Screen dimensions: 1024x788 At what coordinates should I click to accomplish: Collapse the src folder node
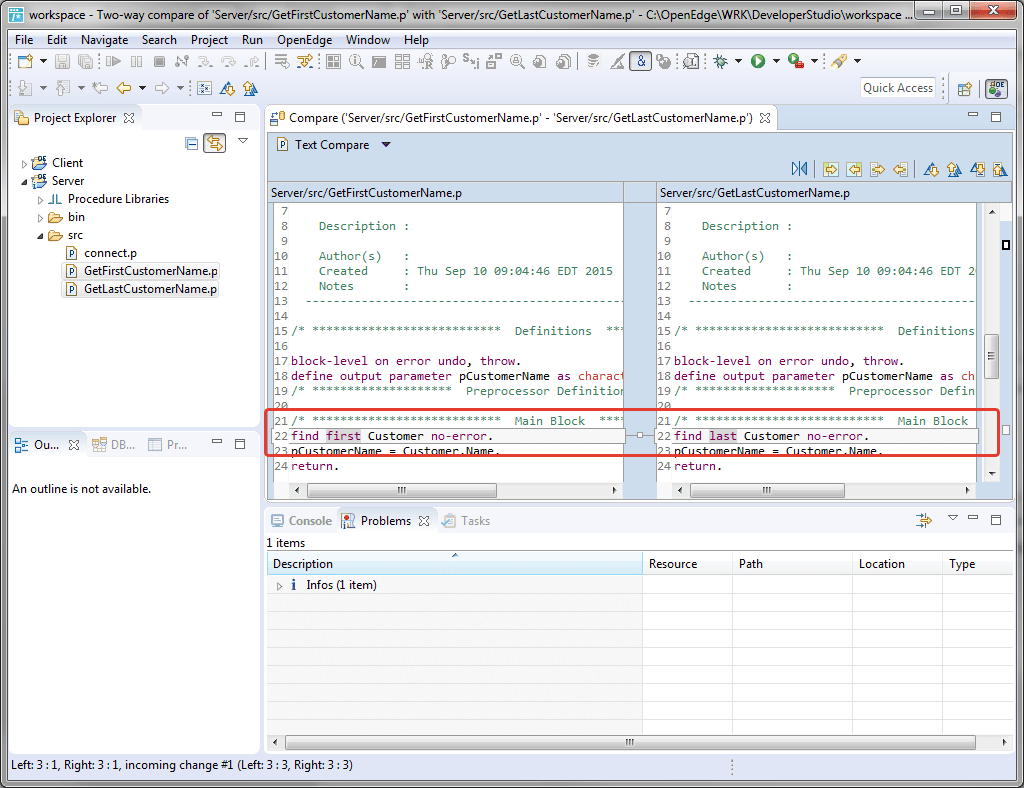[x=40, y=236]
